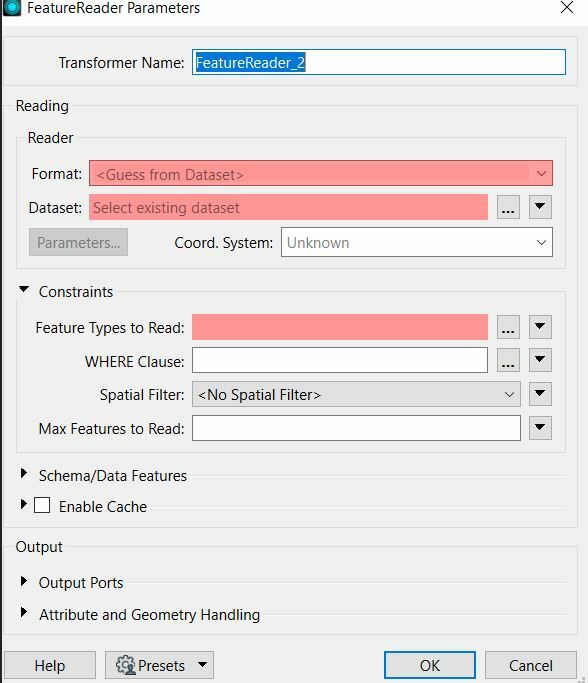Collapse the Constraints section

24,289
